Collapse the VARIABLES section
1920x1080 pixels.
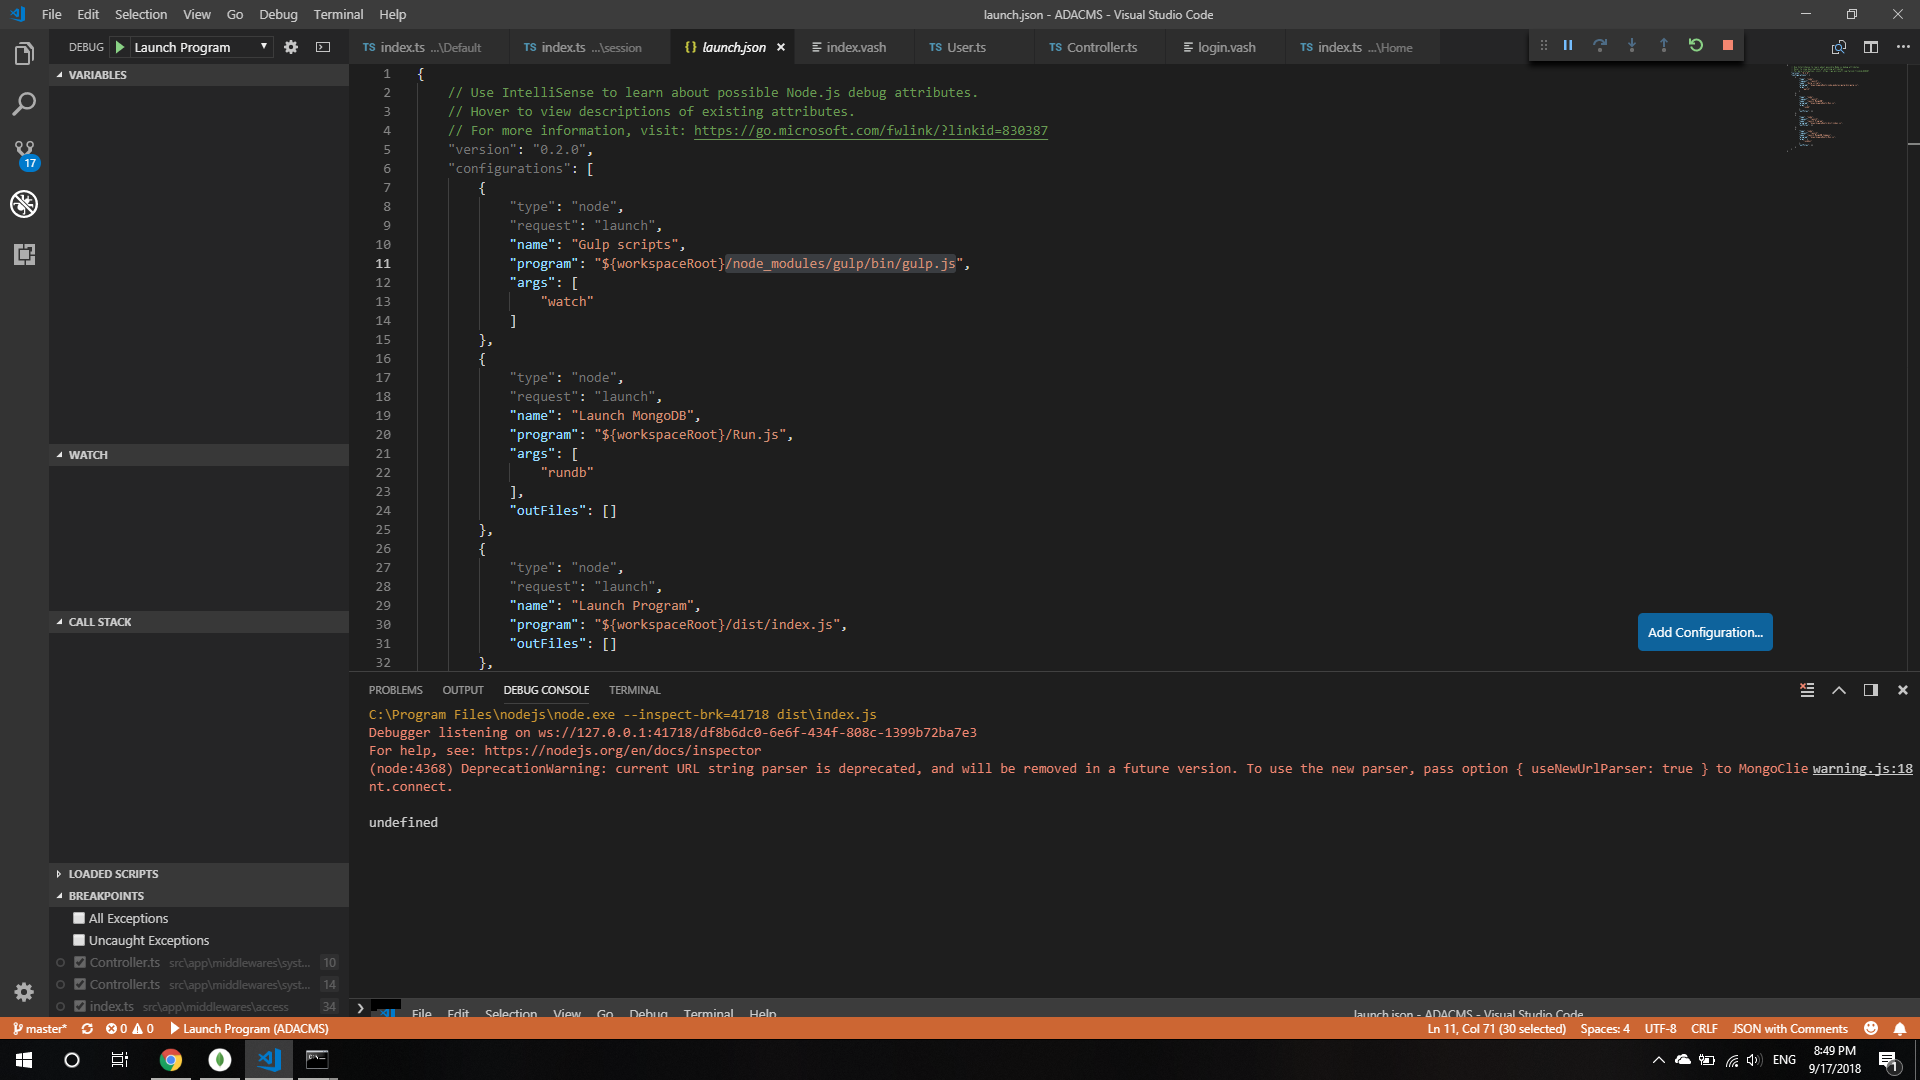(x=199, y=75)
